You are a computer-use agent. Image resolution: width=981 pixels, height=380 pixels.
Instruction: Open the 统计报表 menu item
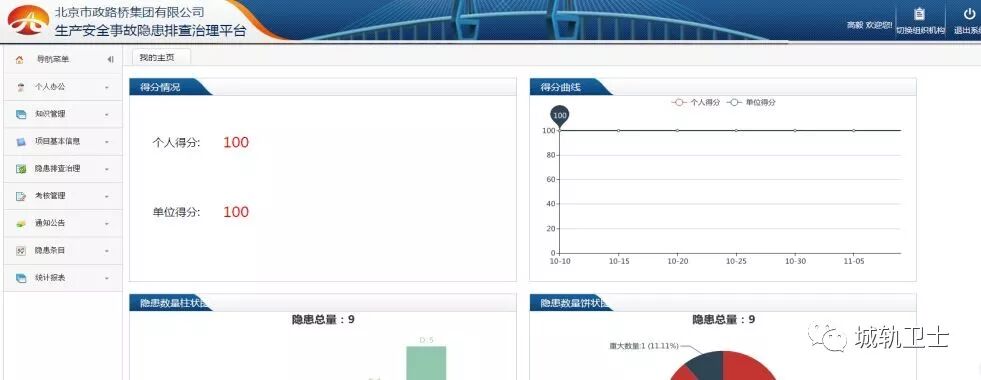click(x=63, y=278)
